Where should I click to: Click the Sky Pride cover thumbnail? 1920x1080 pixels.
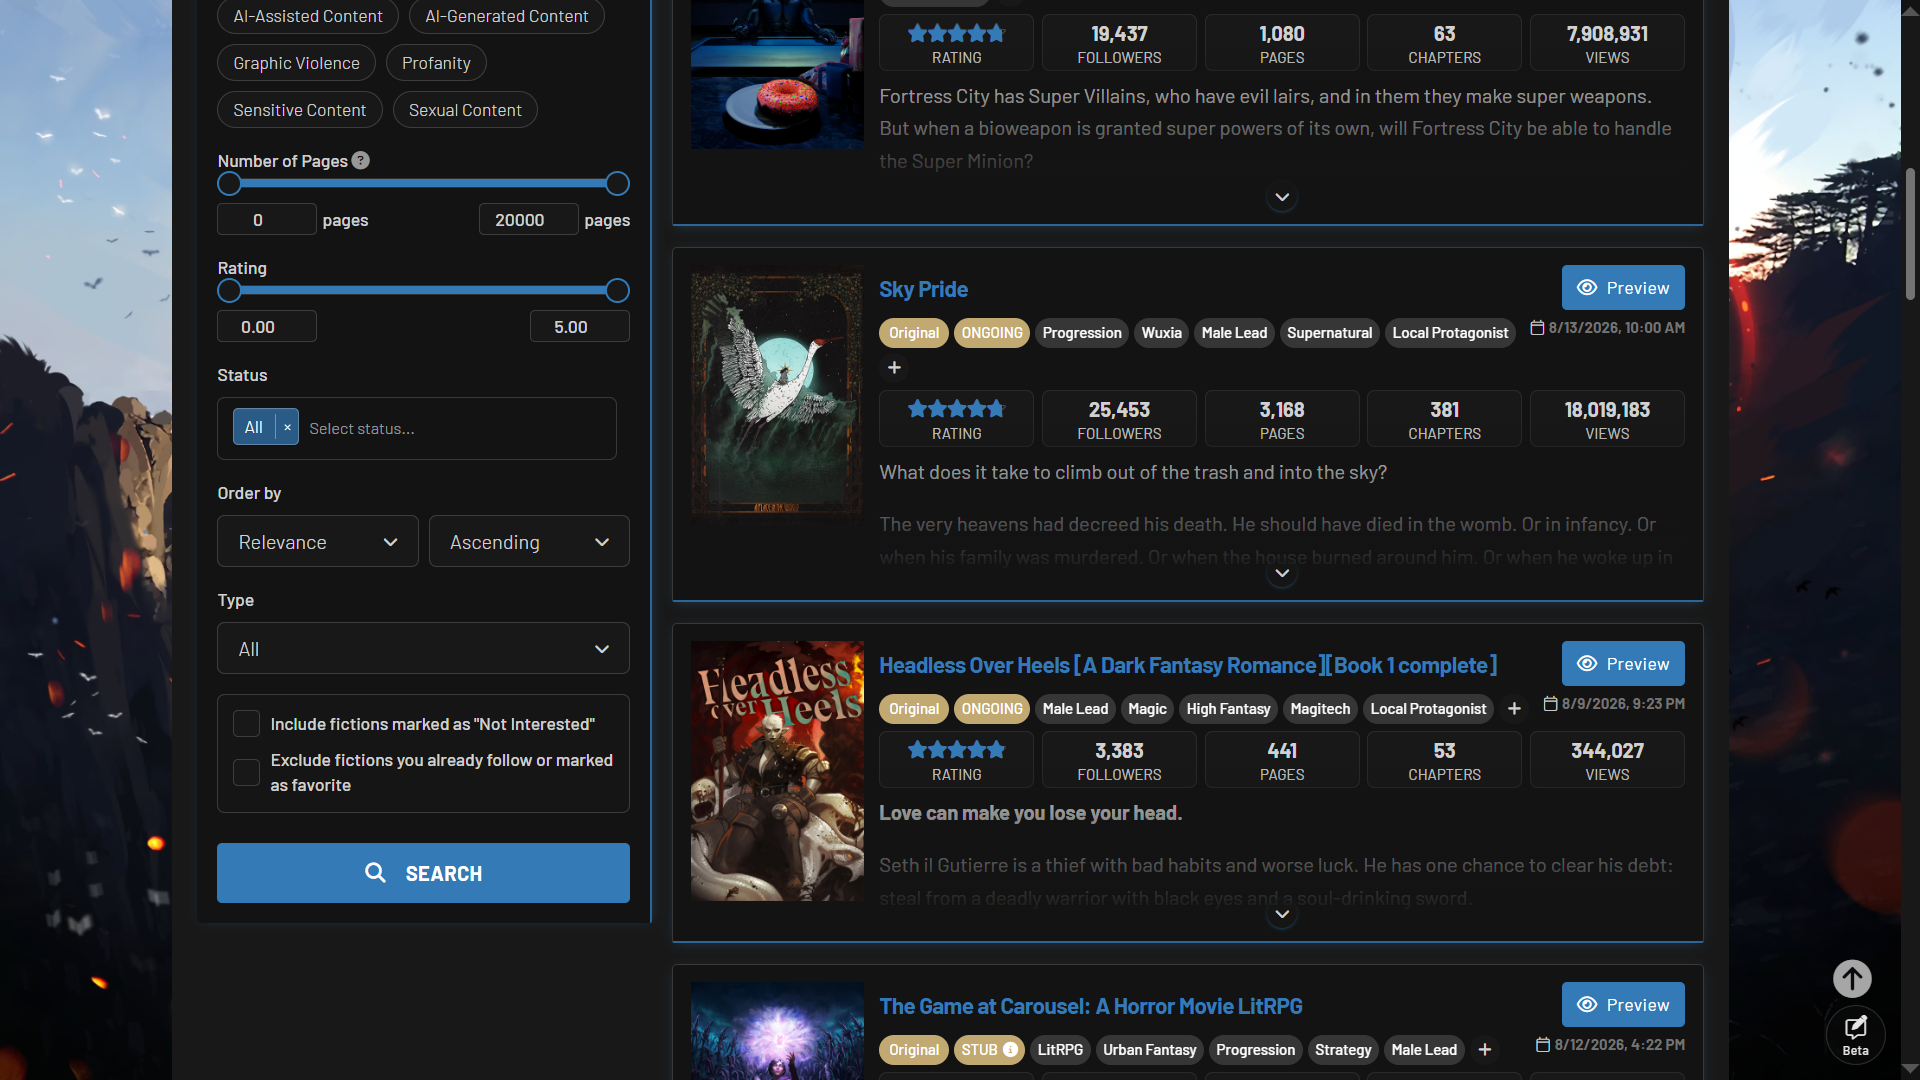(777, 395)
